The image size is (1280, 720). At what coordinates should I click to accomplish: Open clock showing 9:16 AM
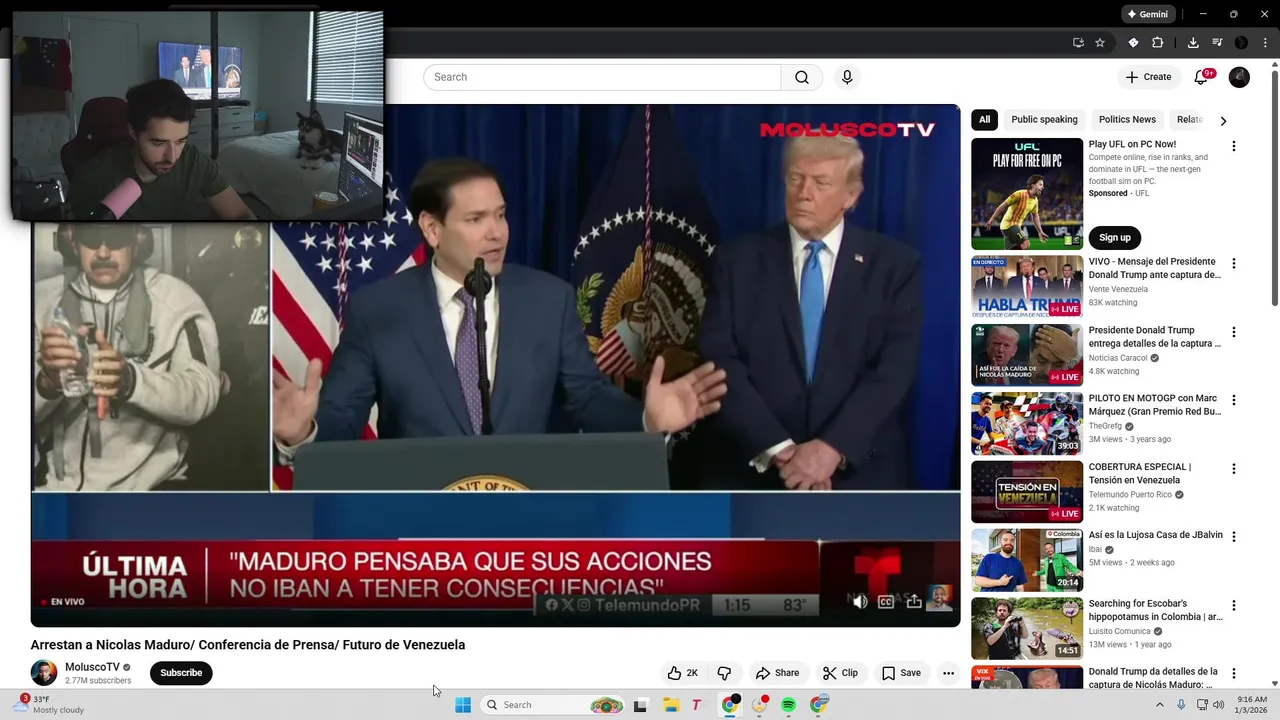(1252, 705)
